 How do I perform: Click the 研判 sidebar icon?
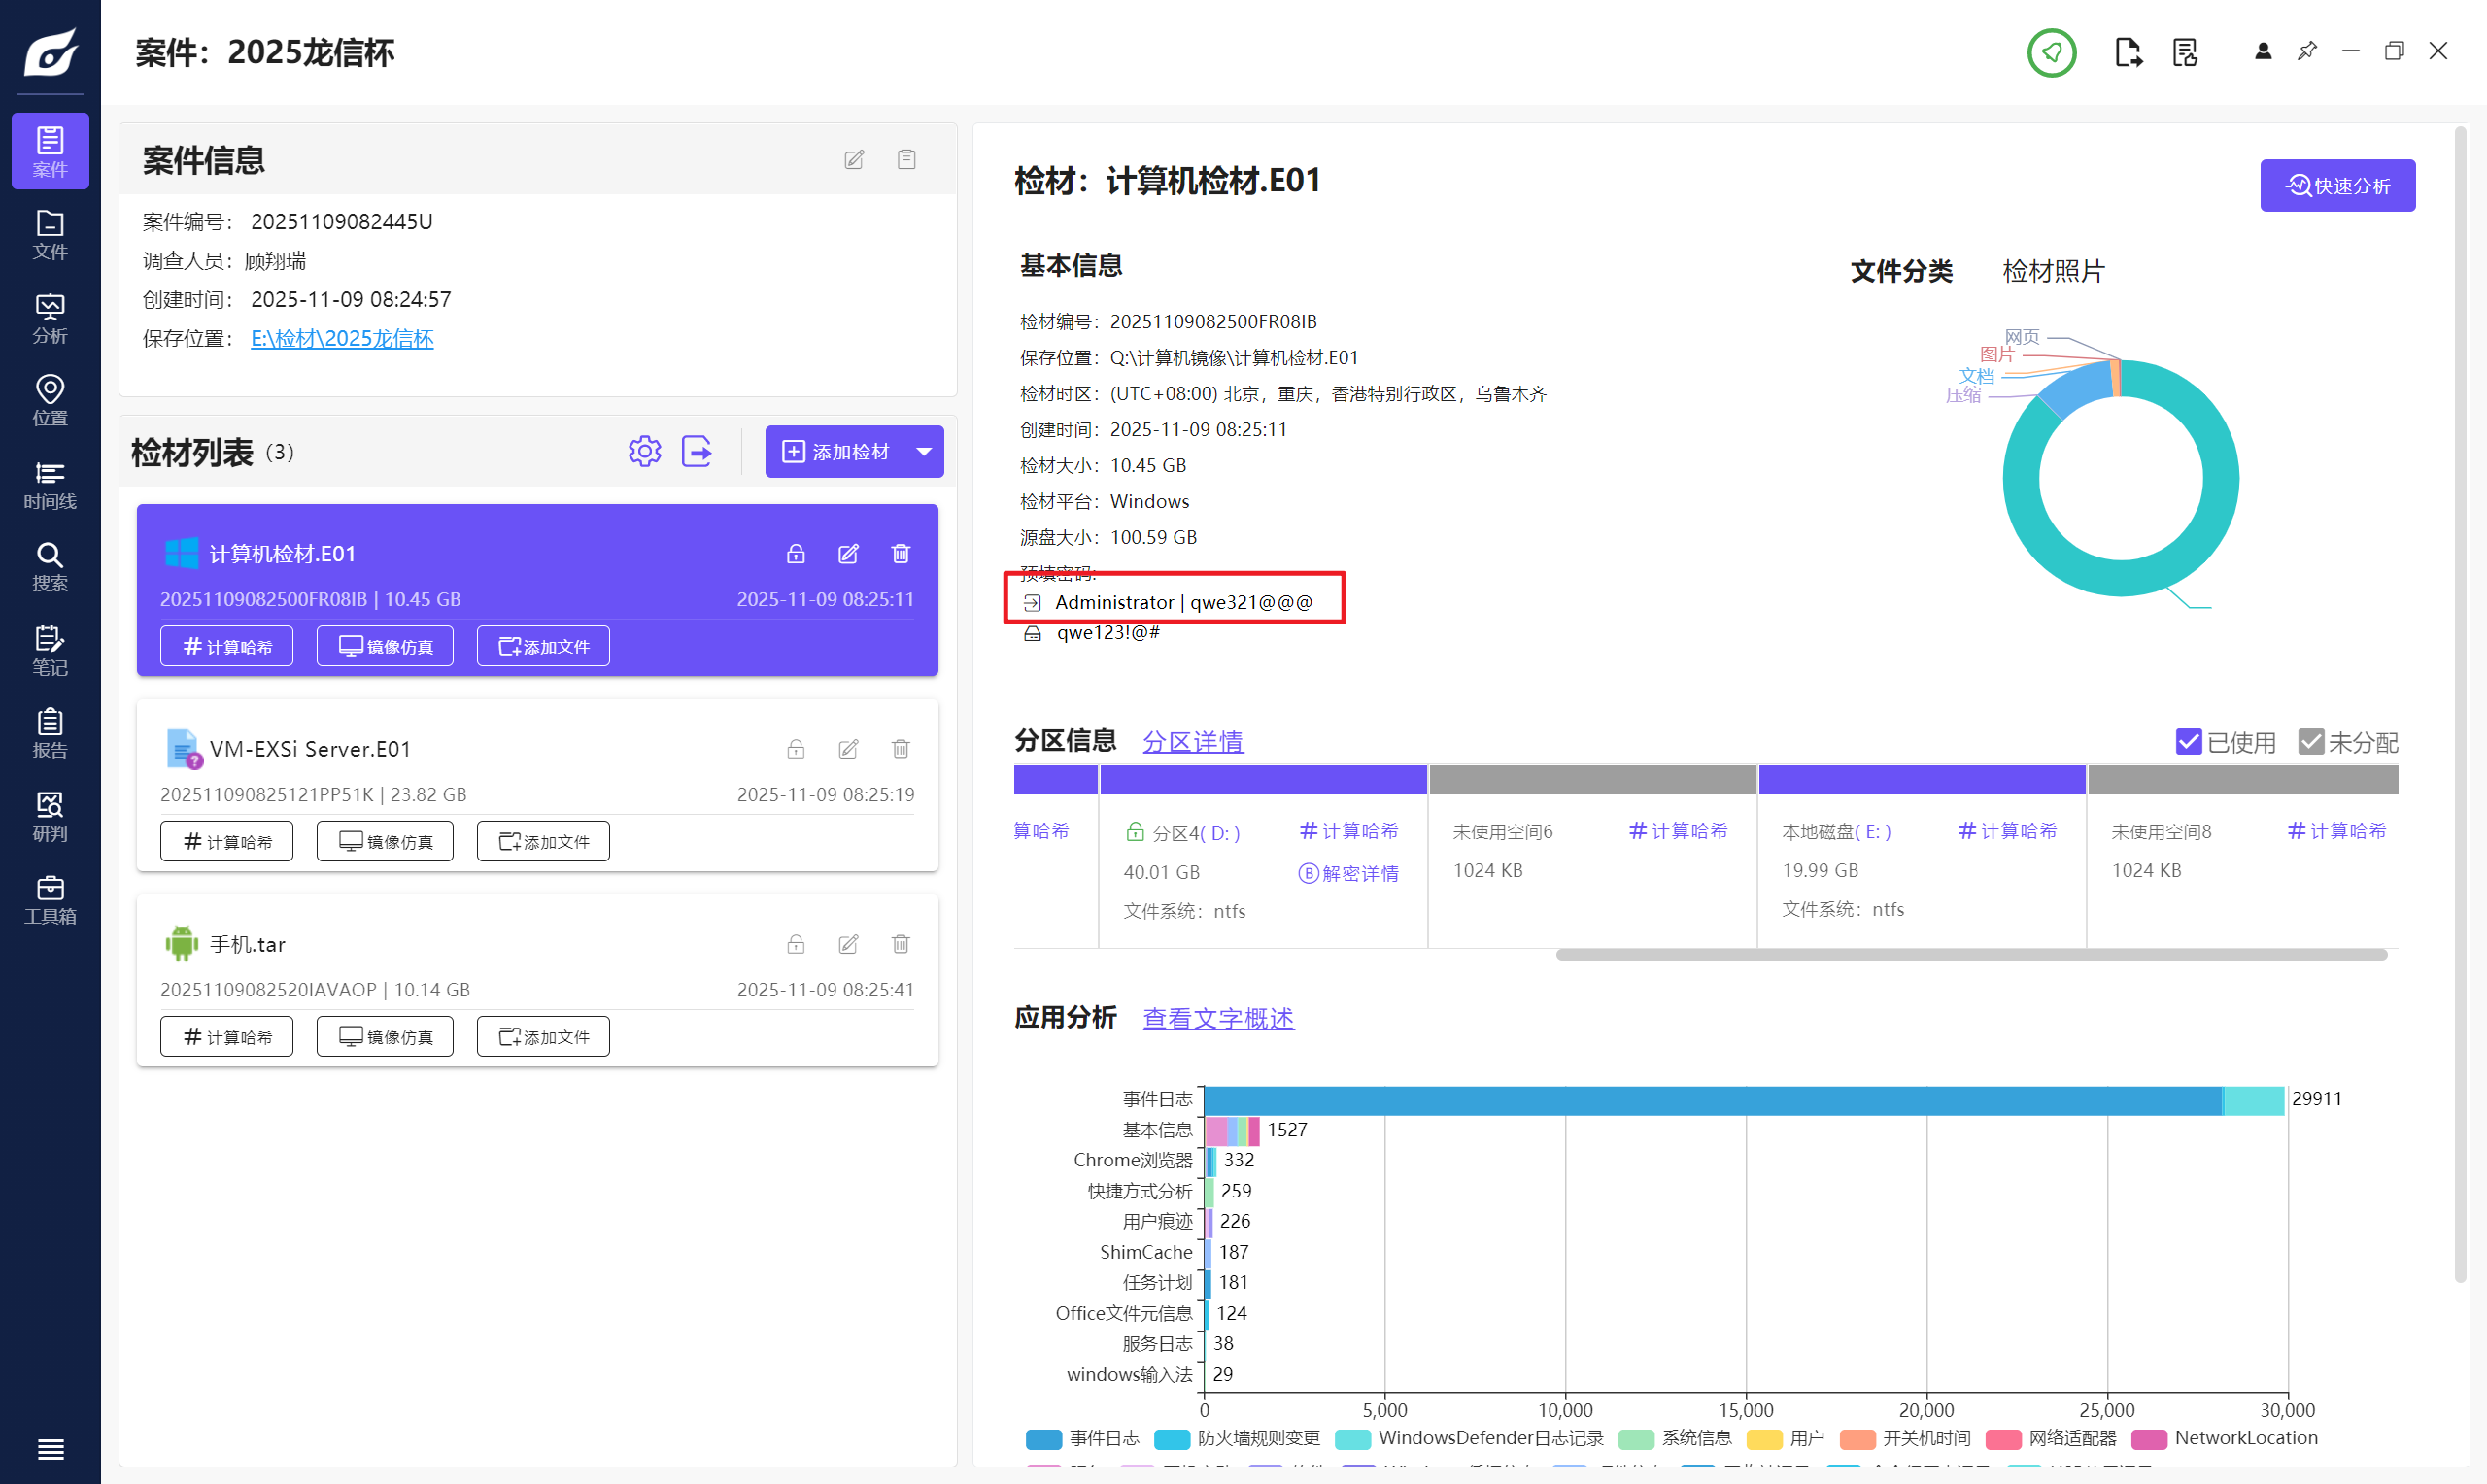50,816
